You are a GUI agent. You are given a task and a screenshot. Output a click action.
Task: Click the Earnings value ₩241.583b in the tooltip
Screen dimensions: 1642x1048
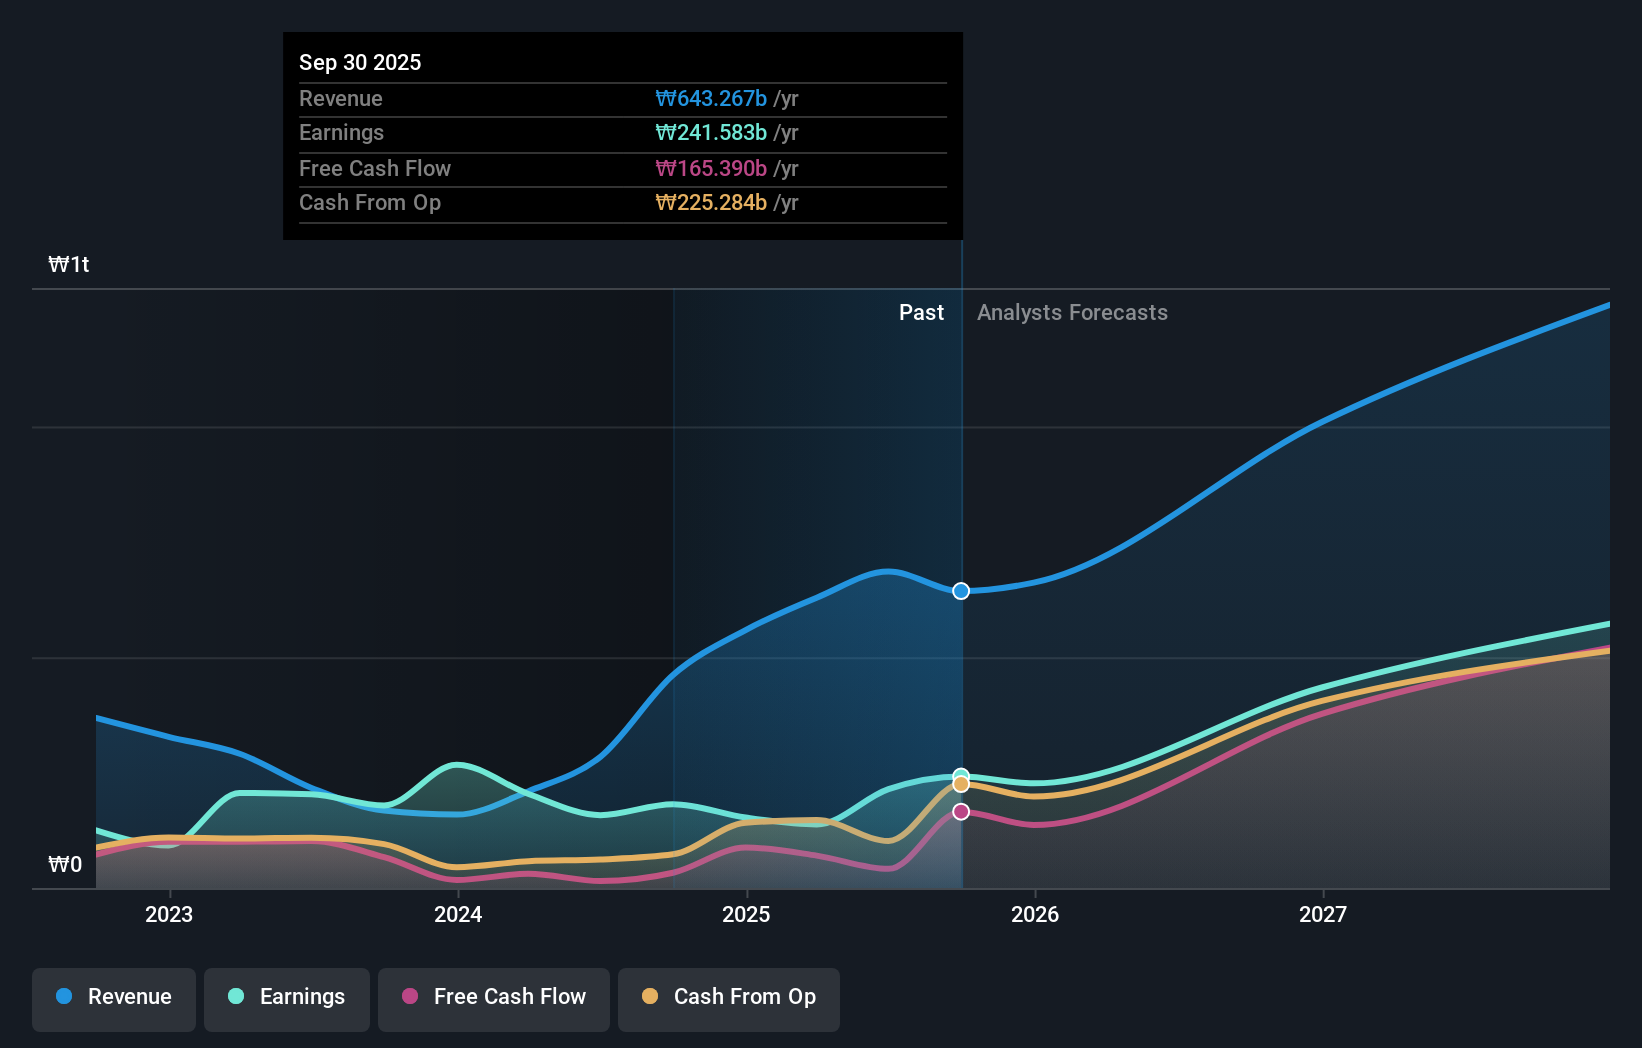click(712, 132)
